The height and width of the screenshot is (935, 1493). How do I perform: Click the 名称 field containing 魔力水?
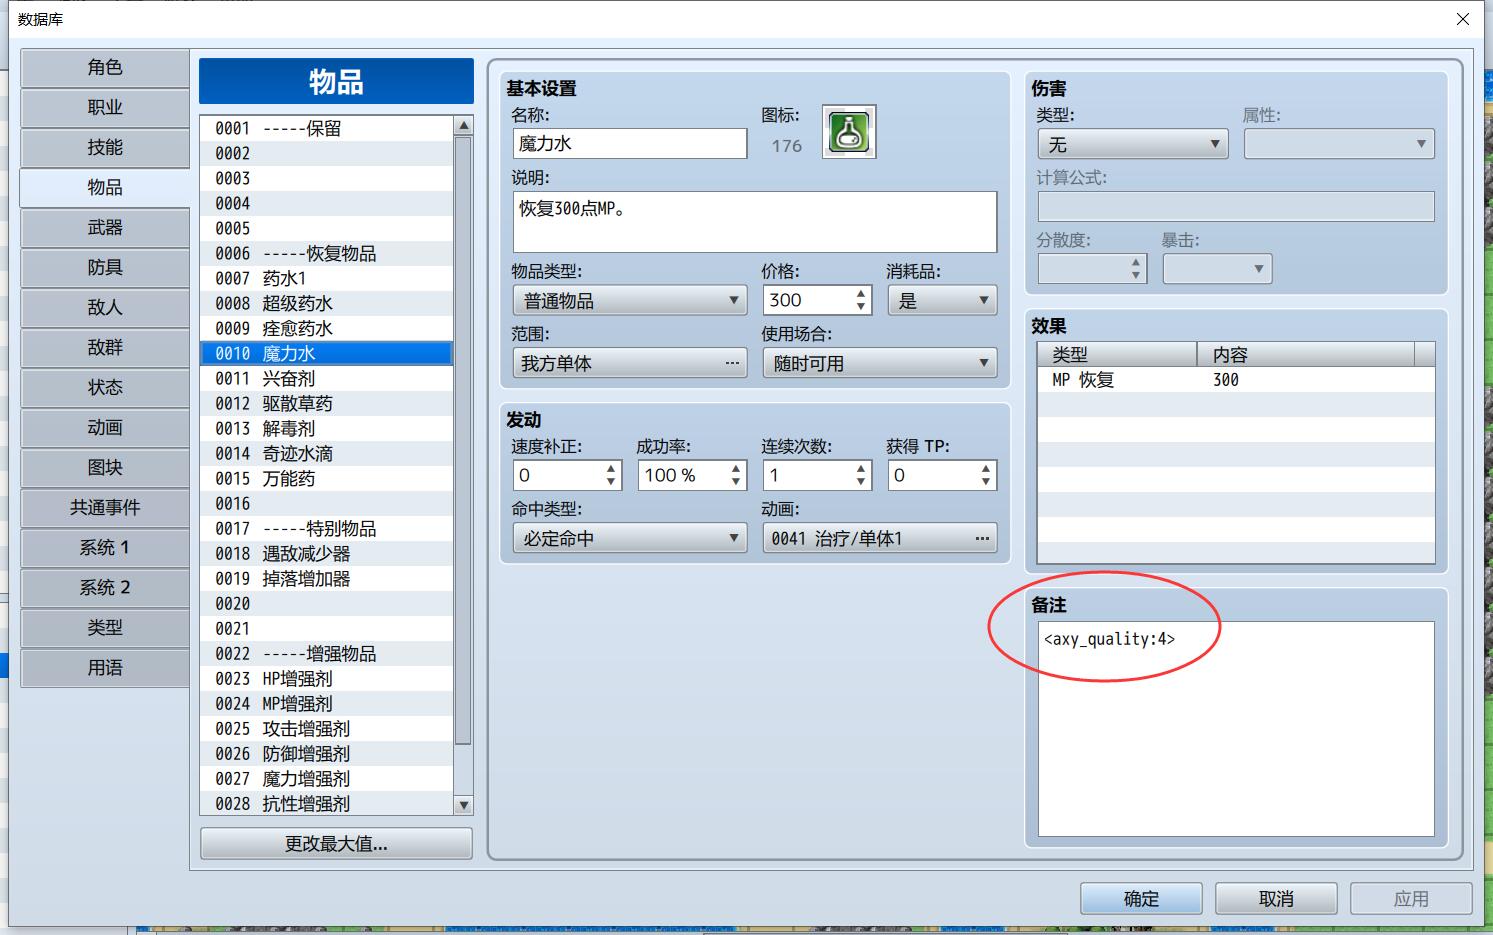(x=629, y=144)
